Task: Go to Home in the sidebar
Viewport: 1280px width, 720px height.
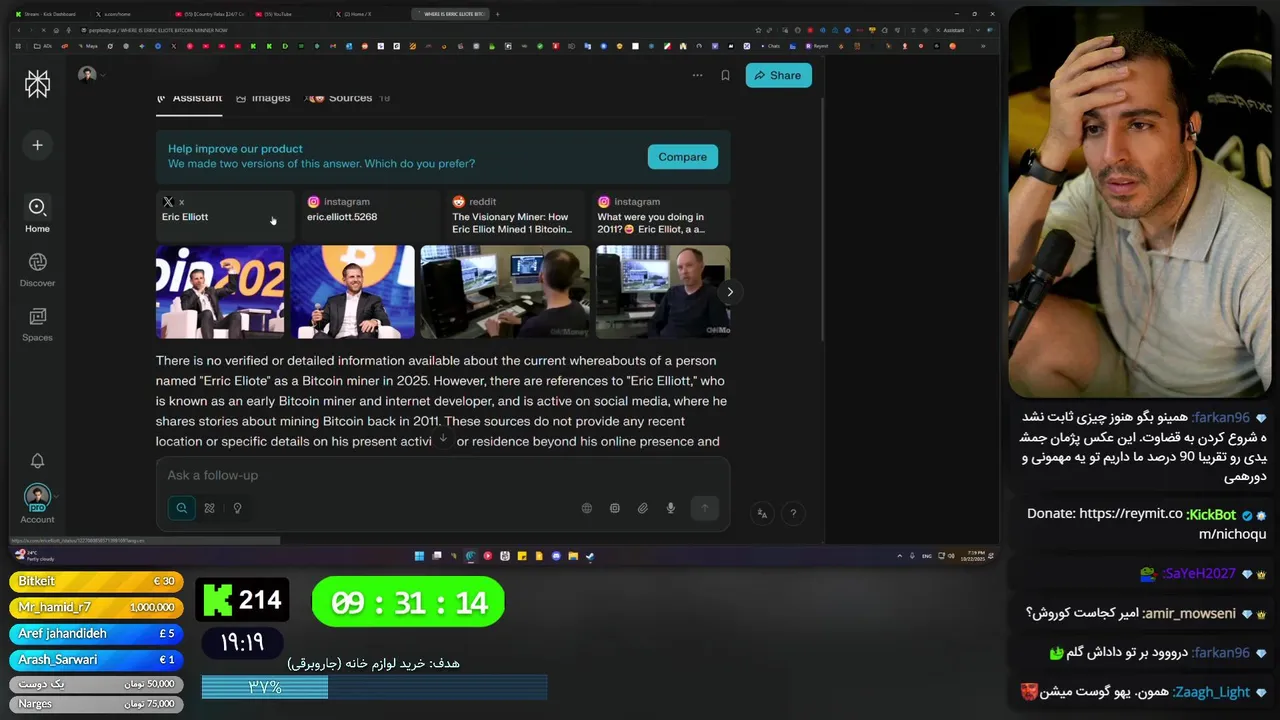Action: coord(37,214)
